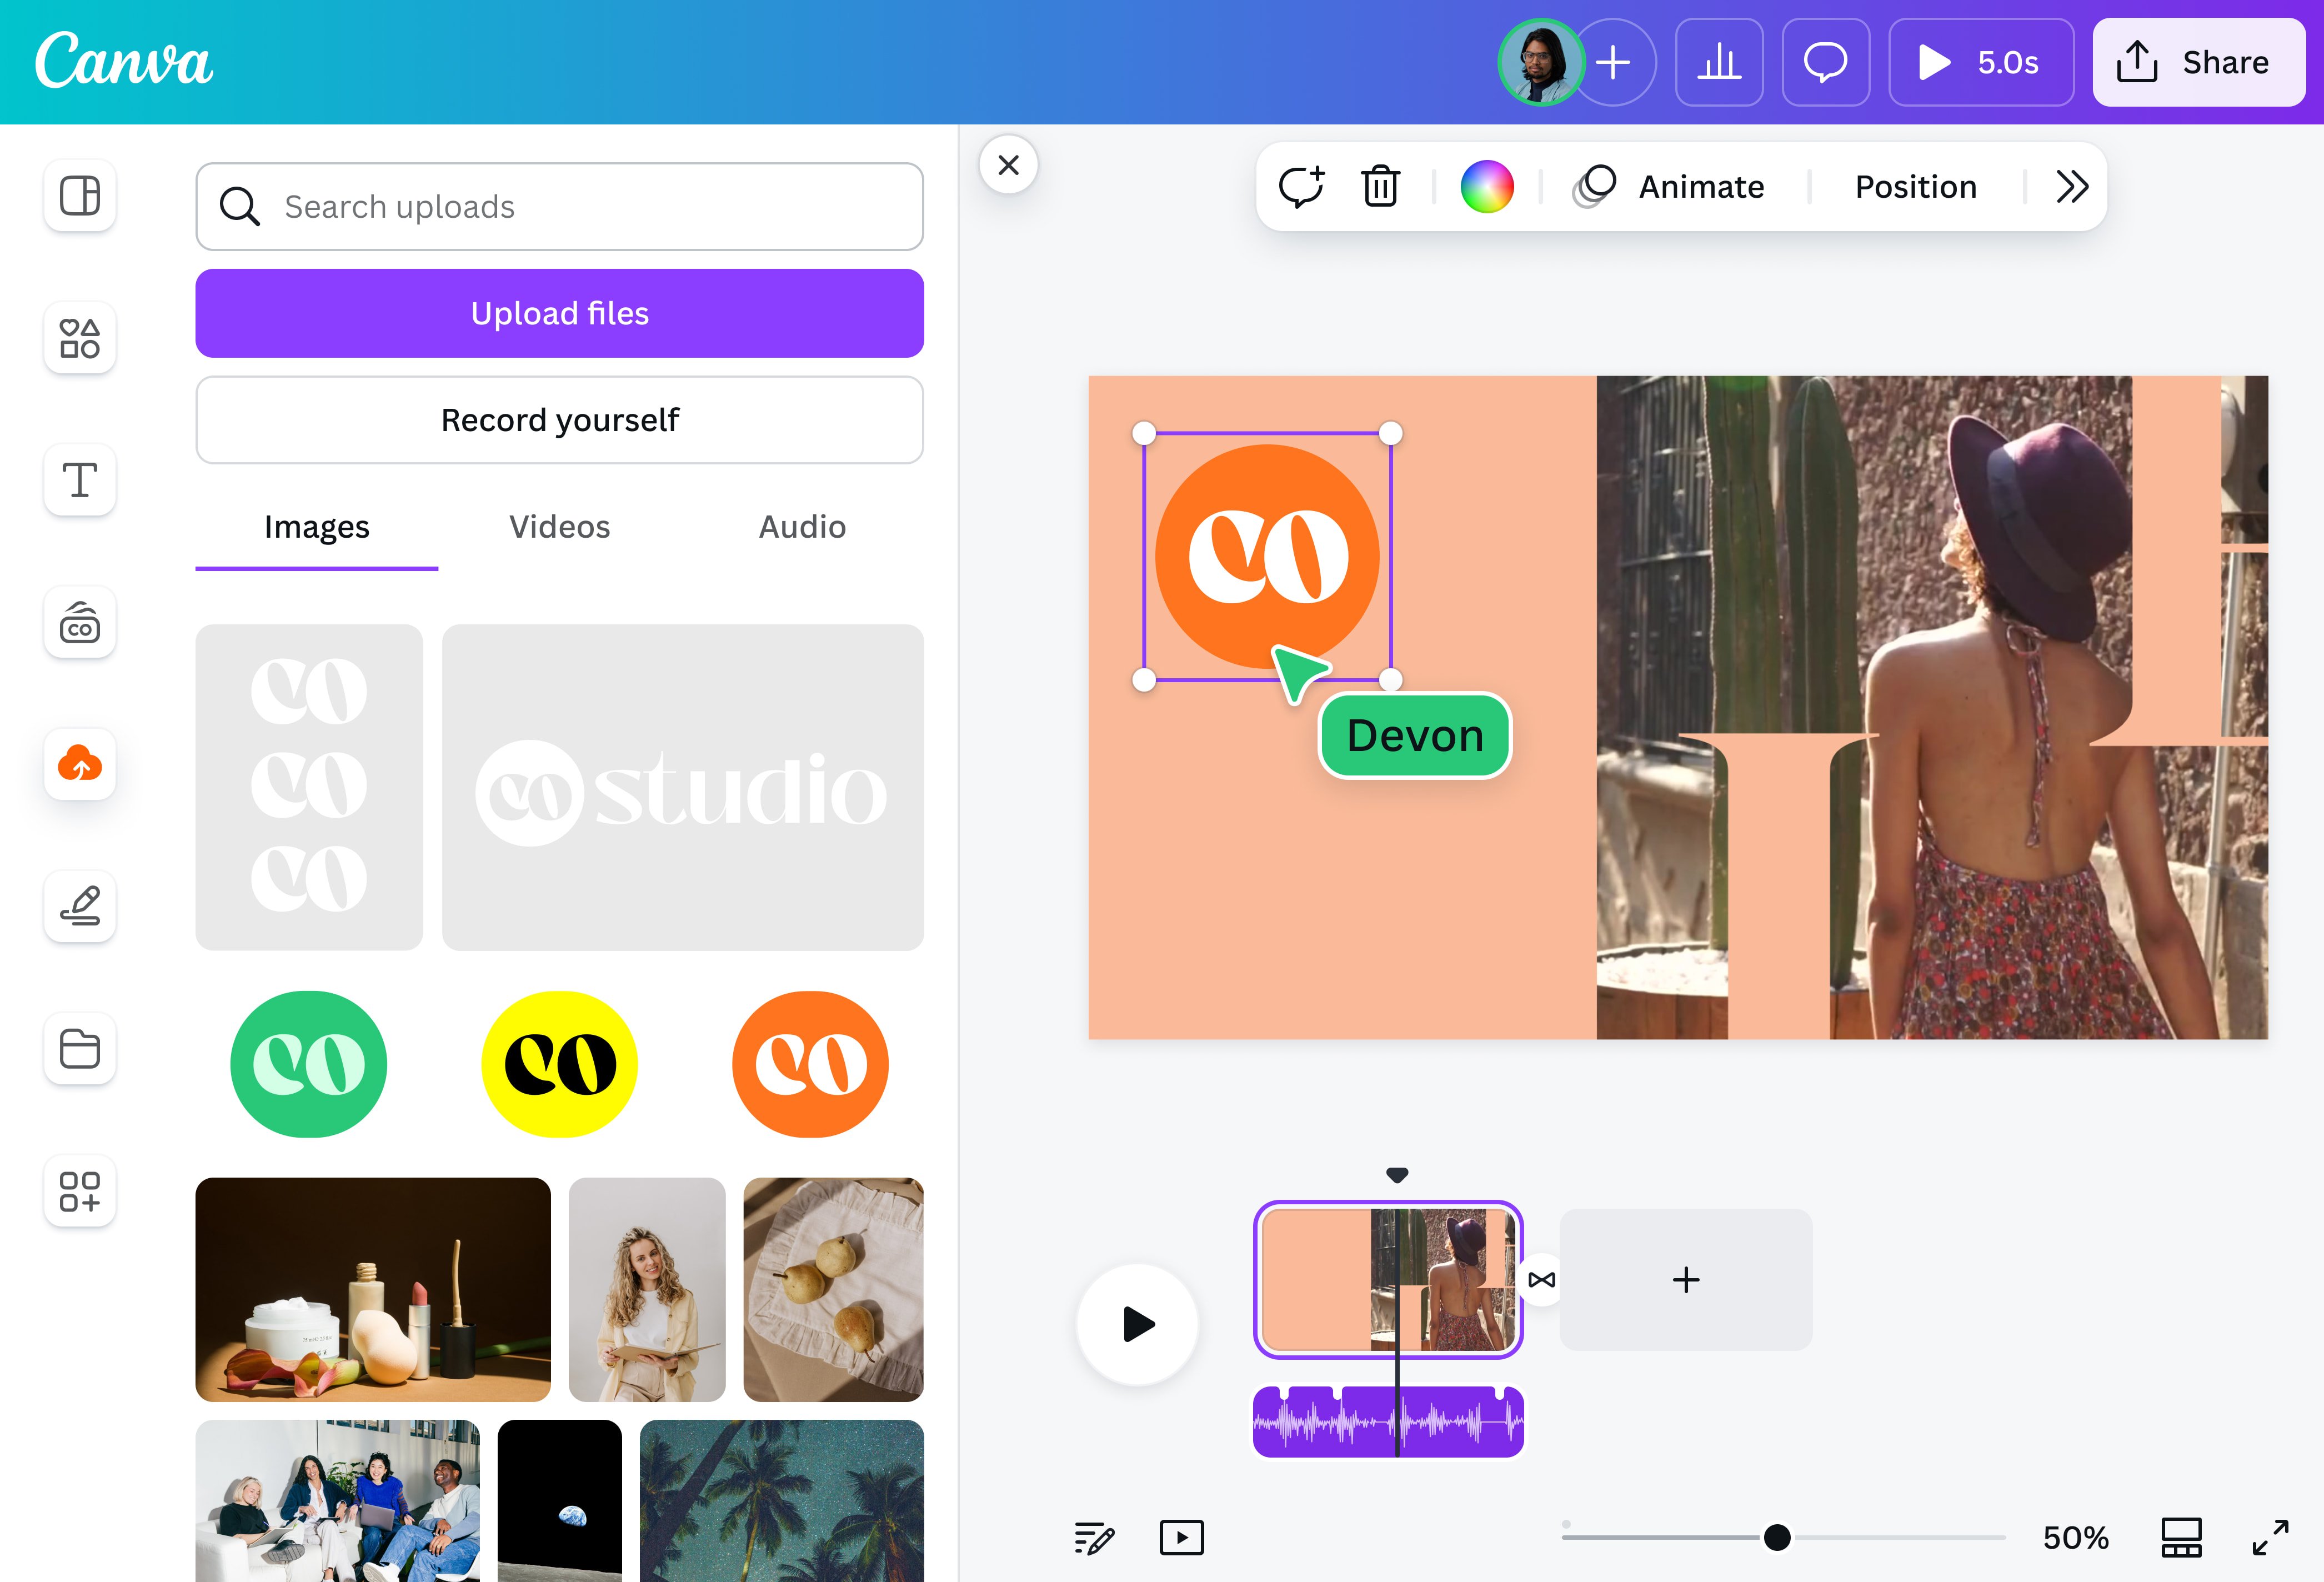2324x1582 pixels.
Task: Delete the selected logo element
Action: [x=1380, y=186]
